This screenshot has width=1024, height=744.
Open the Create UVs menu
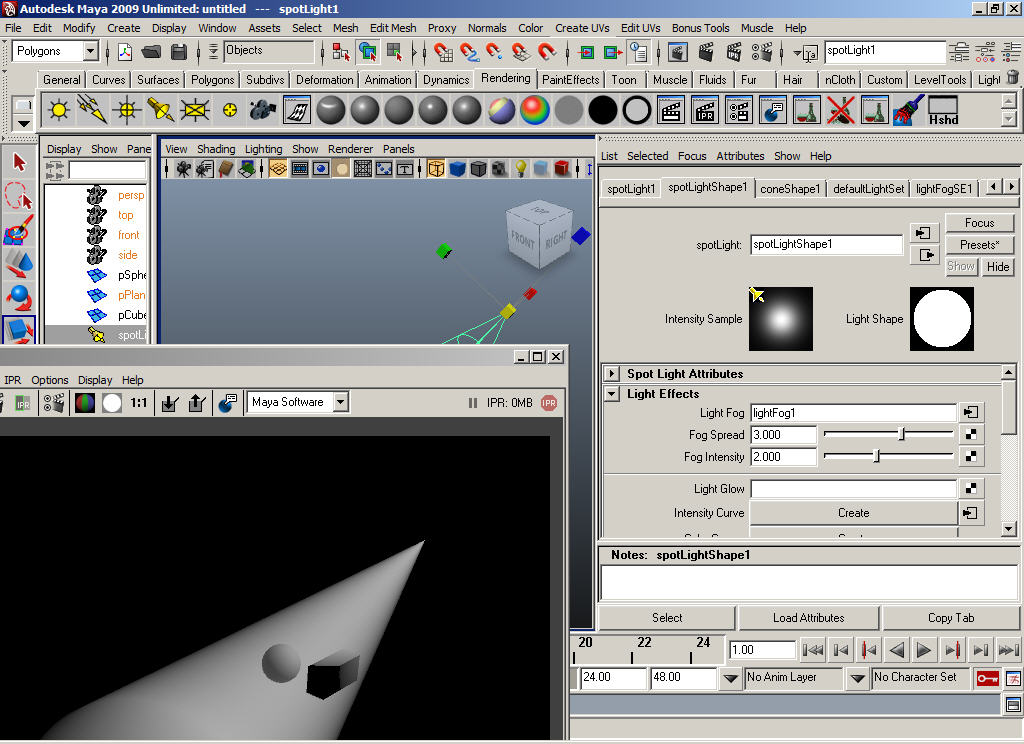(x=582, y=28)
